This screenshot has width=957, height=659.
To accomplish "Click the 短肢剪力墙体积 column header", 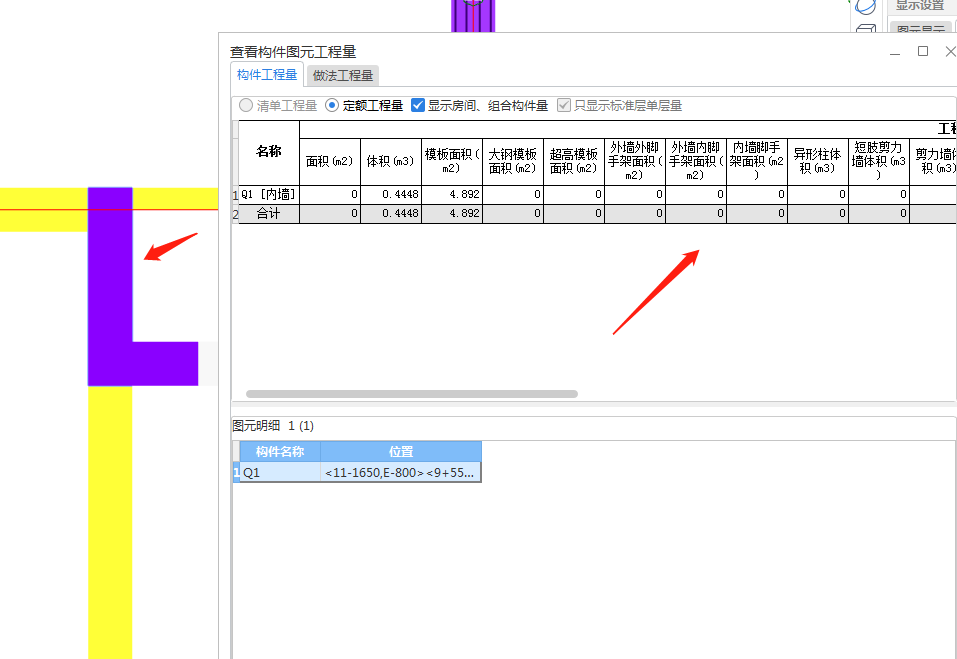I will (879, 162).
